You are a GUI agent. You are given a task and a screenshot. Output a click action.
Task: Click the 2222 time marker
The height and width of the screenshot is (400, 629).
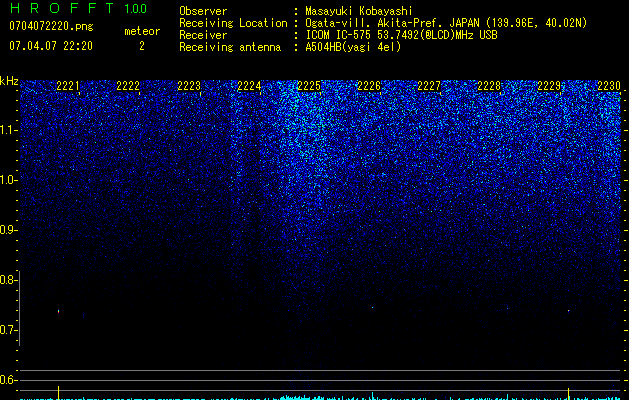(128, 86)
